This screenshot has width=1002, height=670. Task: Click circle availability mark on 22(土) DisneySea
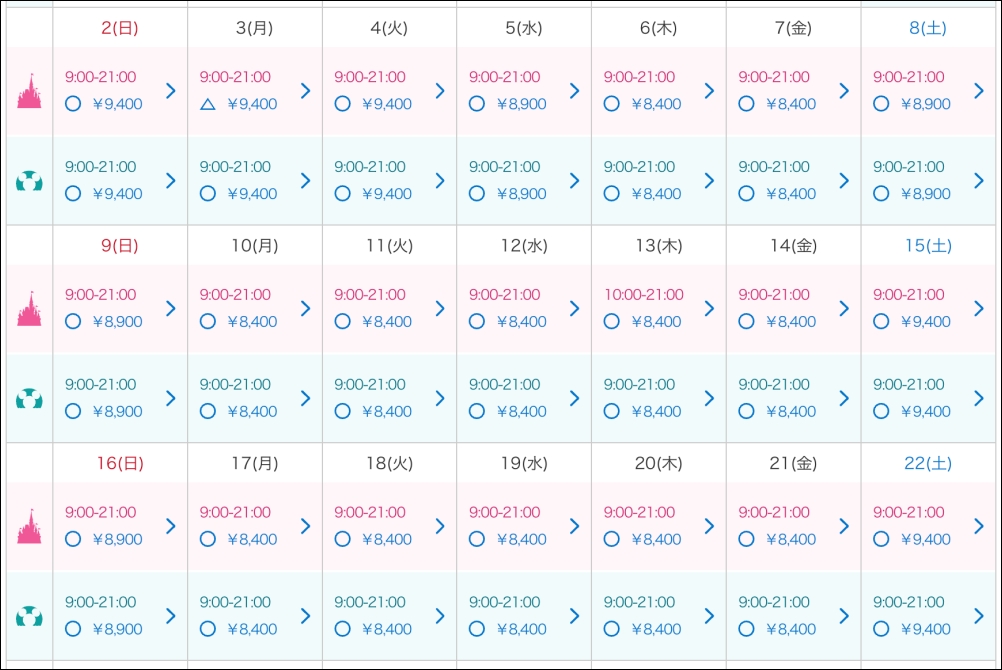click(x=881, y=629)
